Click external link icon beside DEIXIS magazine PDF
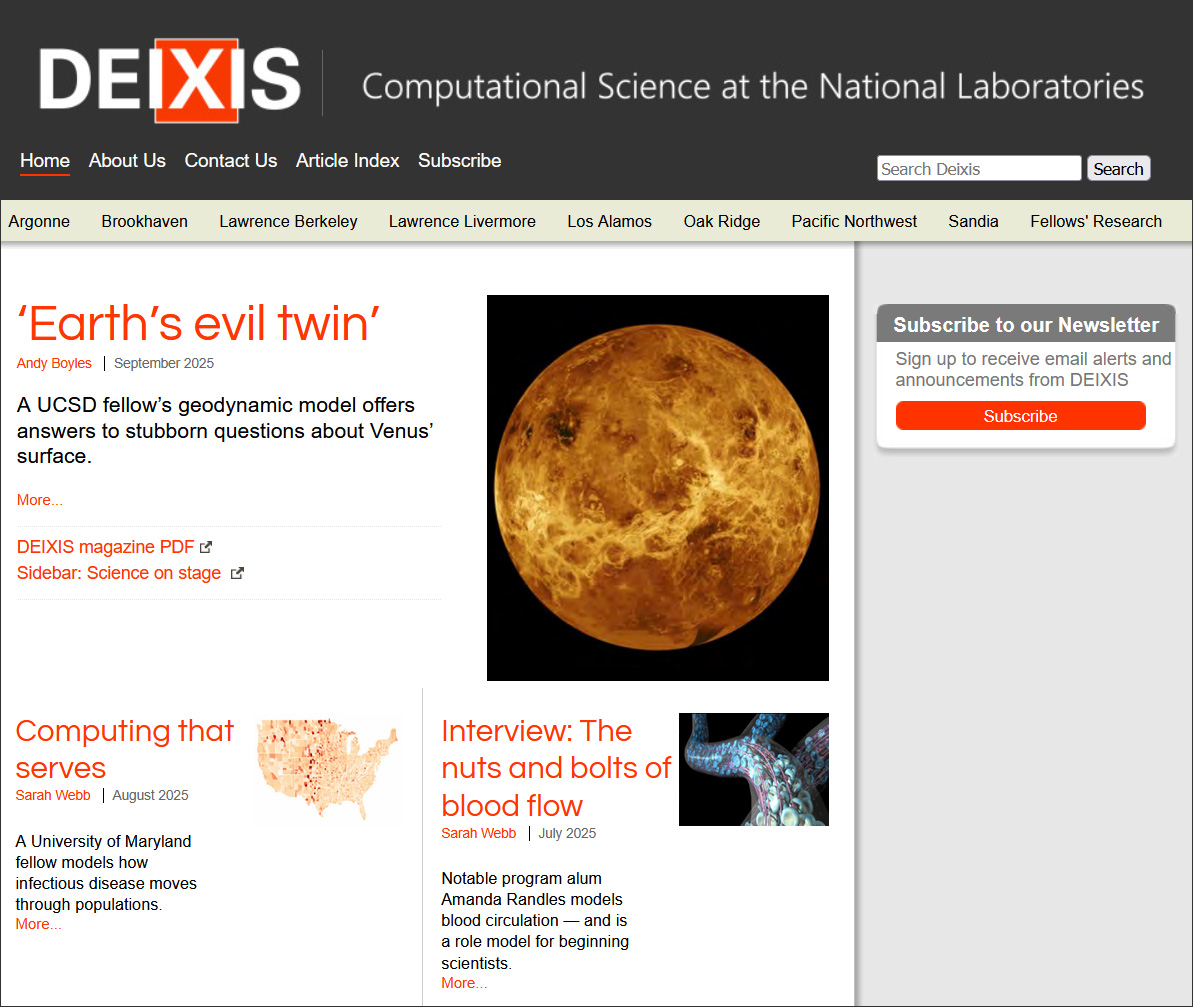Image resolution: width=1193 pixels, height=1007 pixels. pos(206,547)
